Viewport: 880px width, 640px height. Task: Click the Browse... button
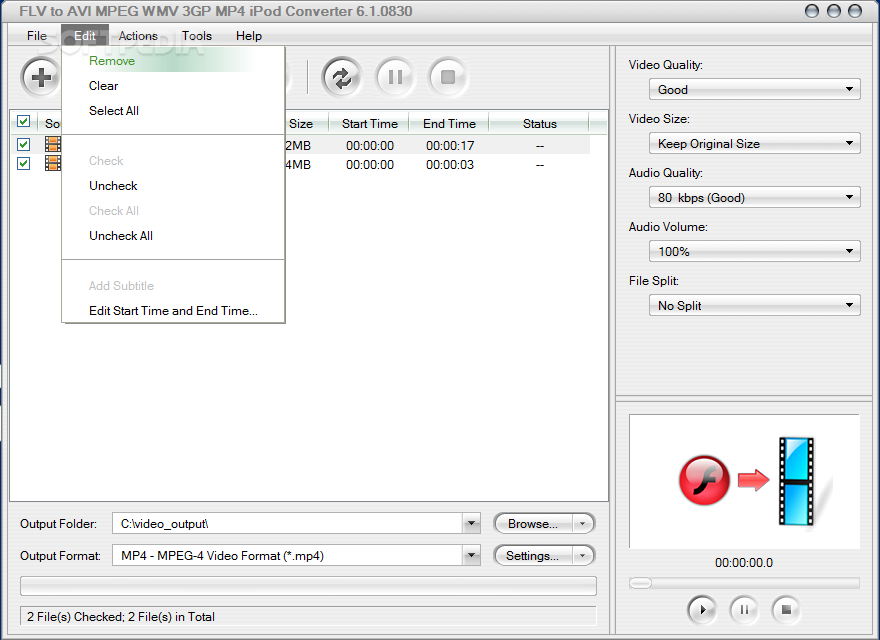pos(533,523)
